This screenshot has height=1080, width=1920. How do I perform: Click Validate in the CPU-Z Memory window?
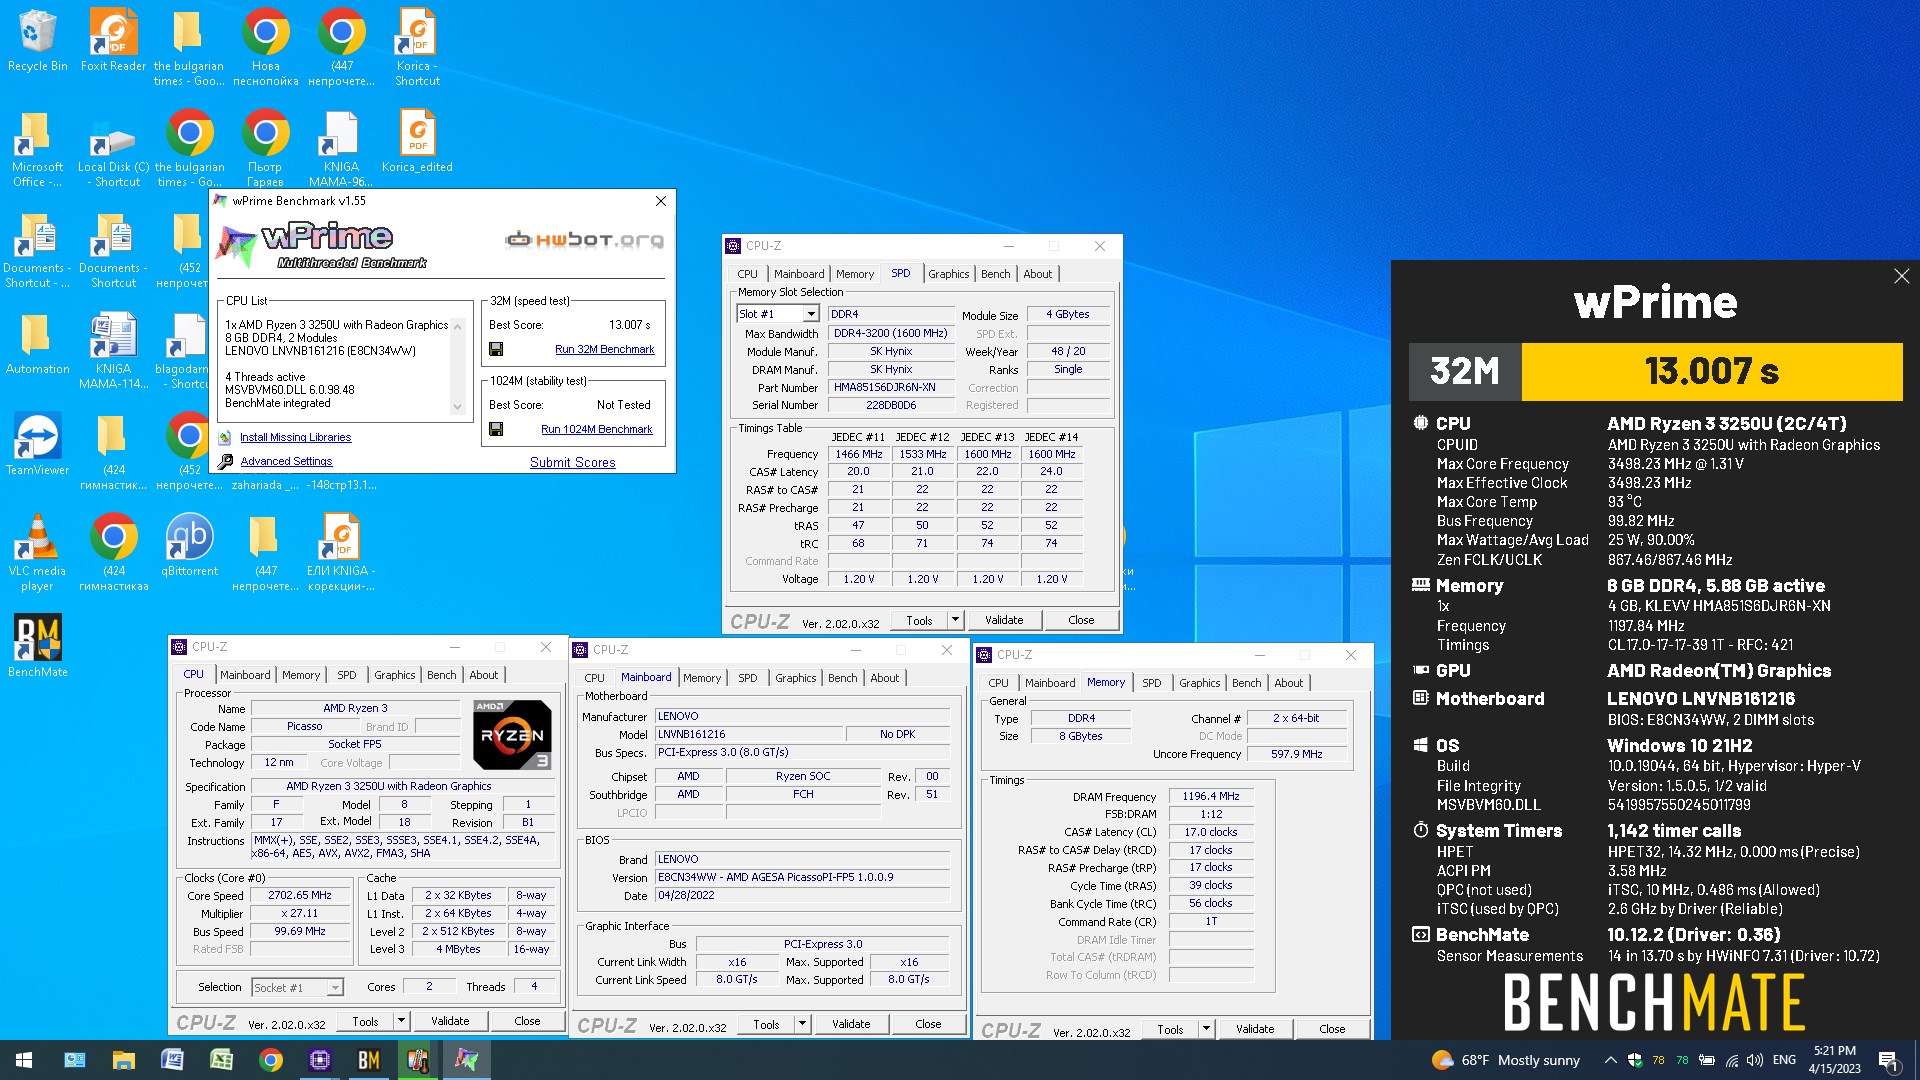coord(1255,1029)
